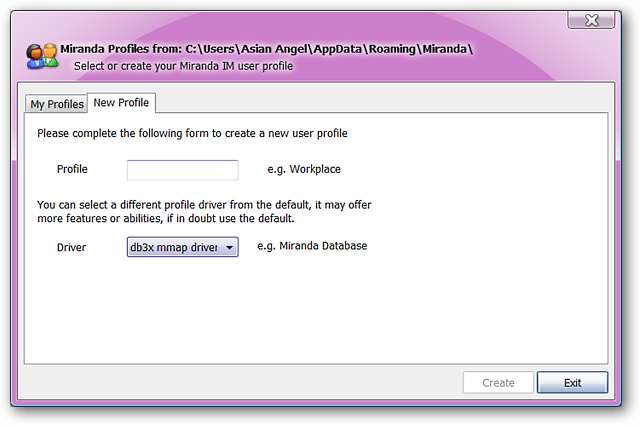Click the 'Please complete the following form' text
The image size is (640, 425).
[191, 133]
